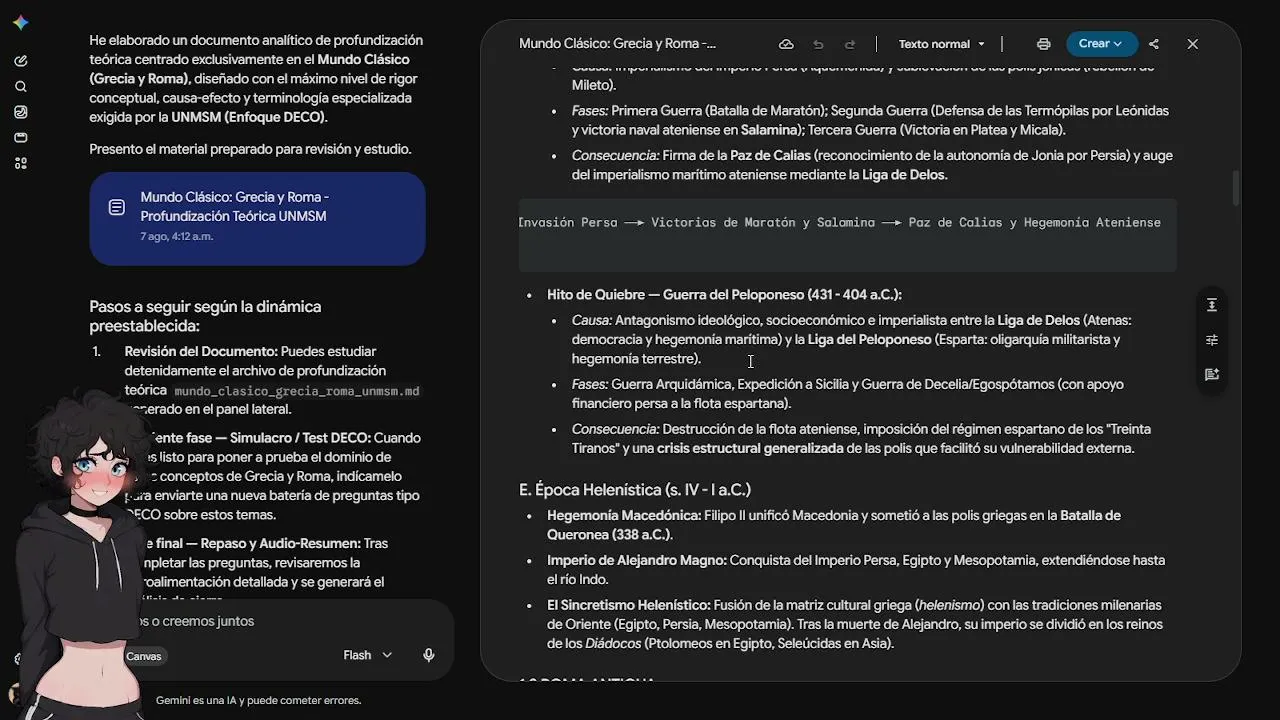Click Imperio de Alejandro Magno label
1280x720 pixels.
[637, 561]
